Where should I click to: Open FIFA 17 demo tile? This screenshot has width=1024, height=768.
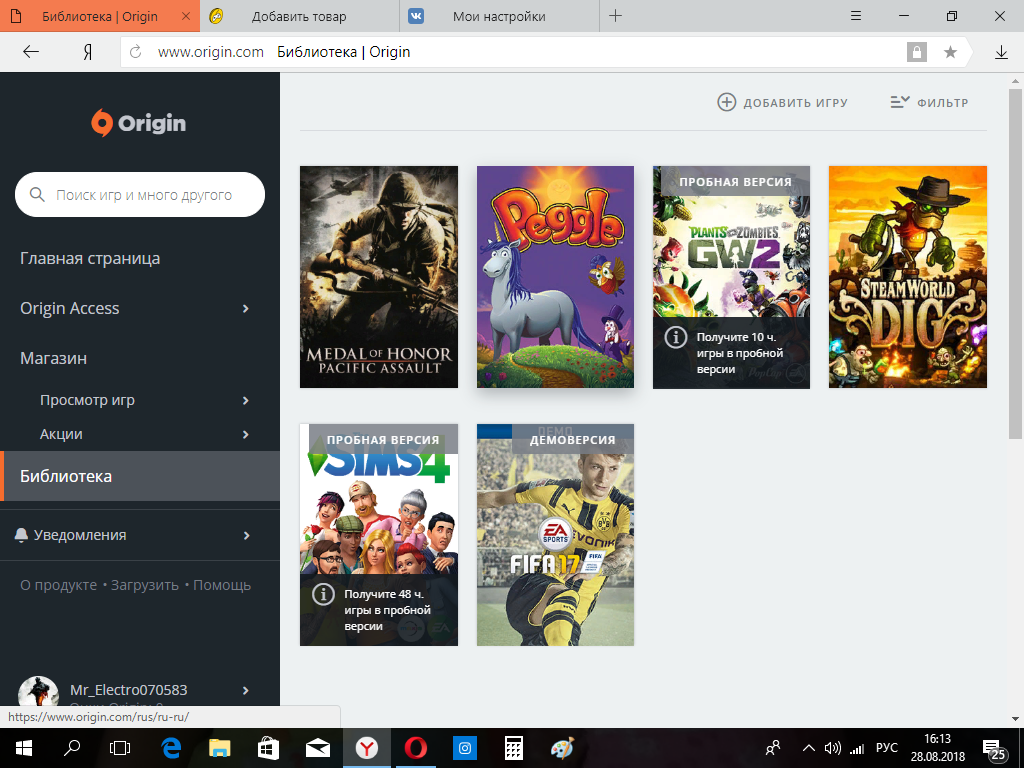pos(555,535)
